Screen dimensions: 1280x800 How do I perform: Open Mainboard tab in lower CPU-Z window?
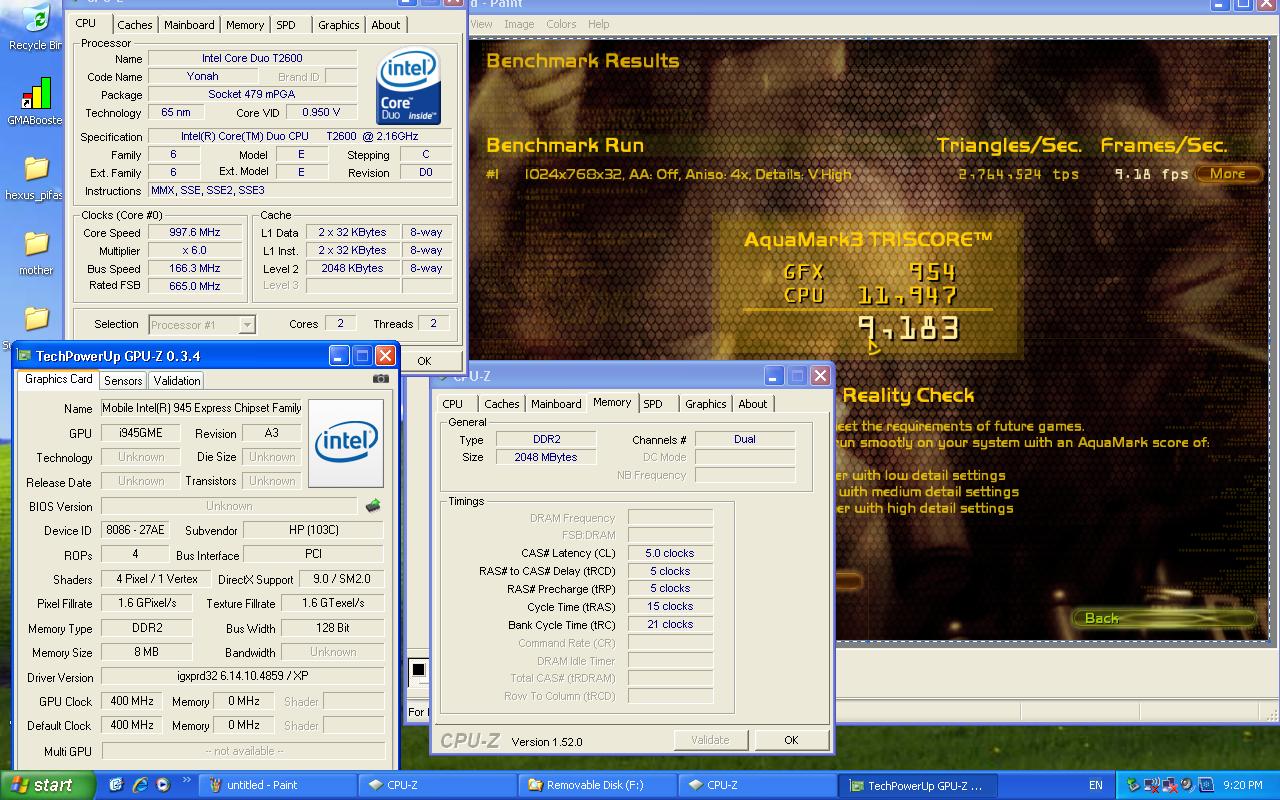tap(556, 404)
